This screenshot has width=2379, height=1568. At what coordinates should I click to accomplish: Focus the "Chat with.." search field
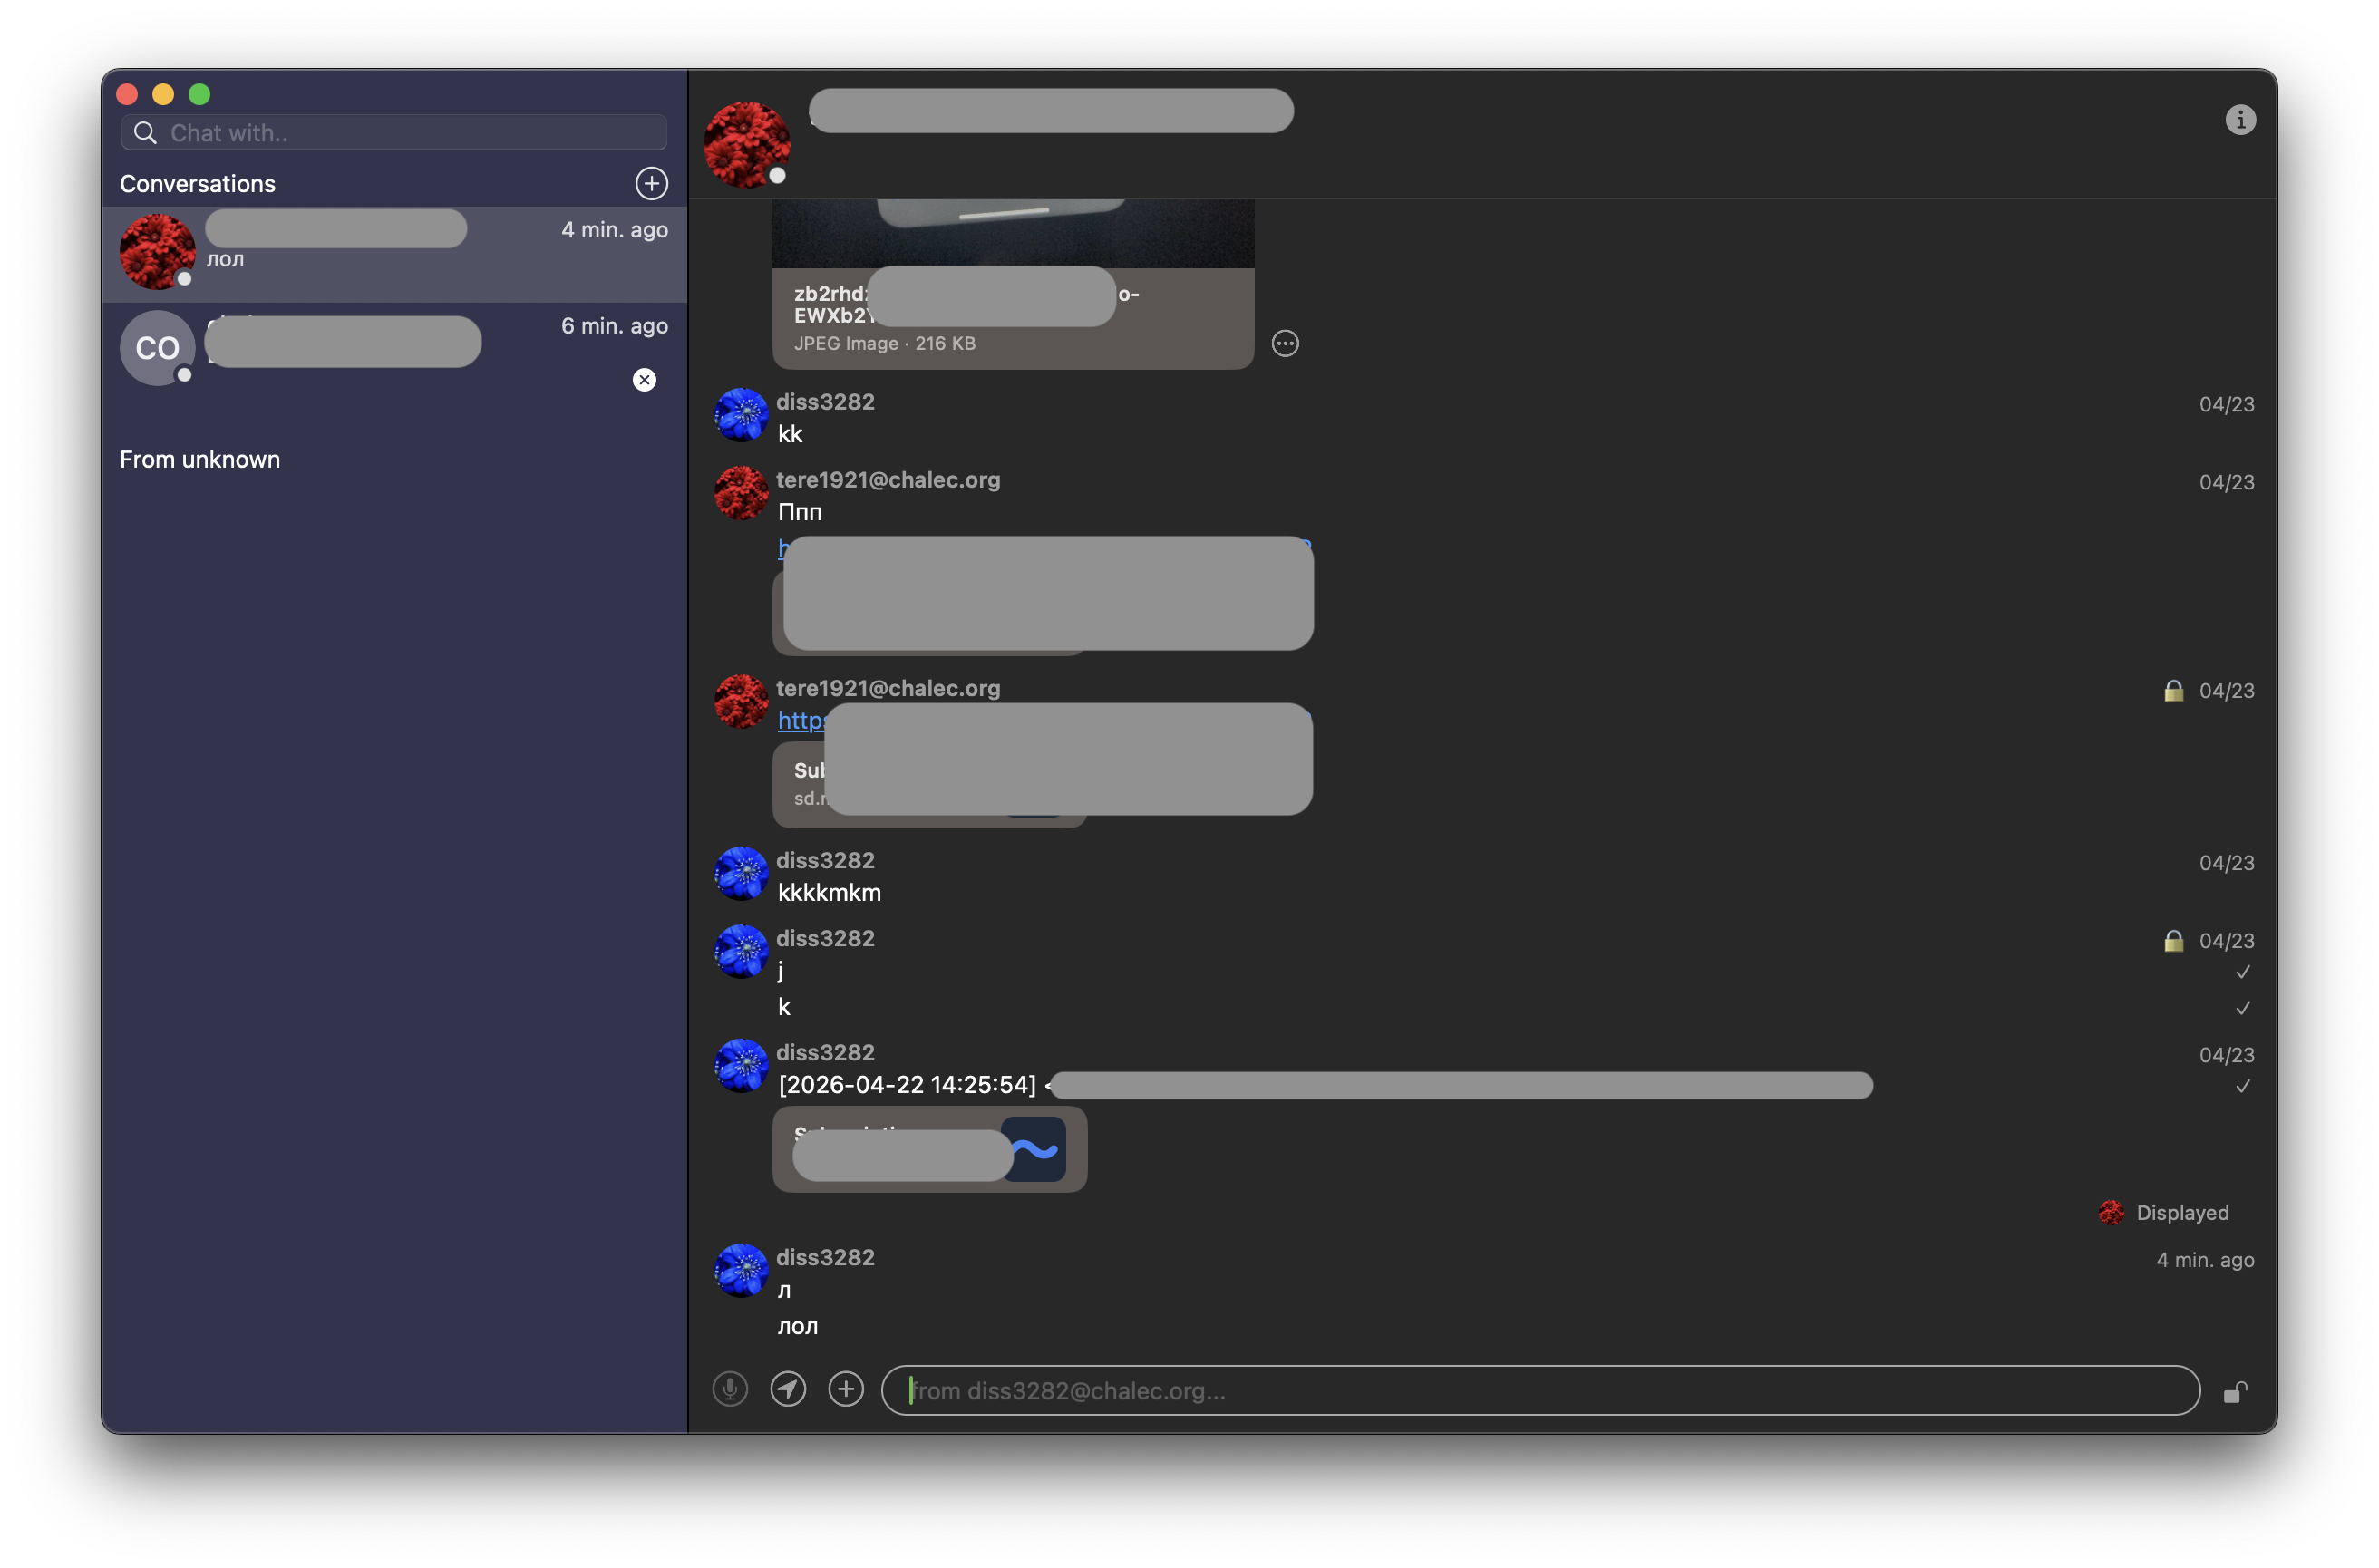[x=394, y=133]
